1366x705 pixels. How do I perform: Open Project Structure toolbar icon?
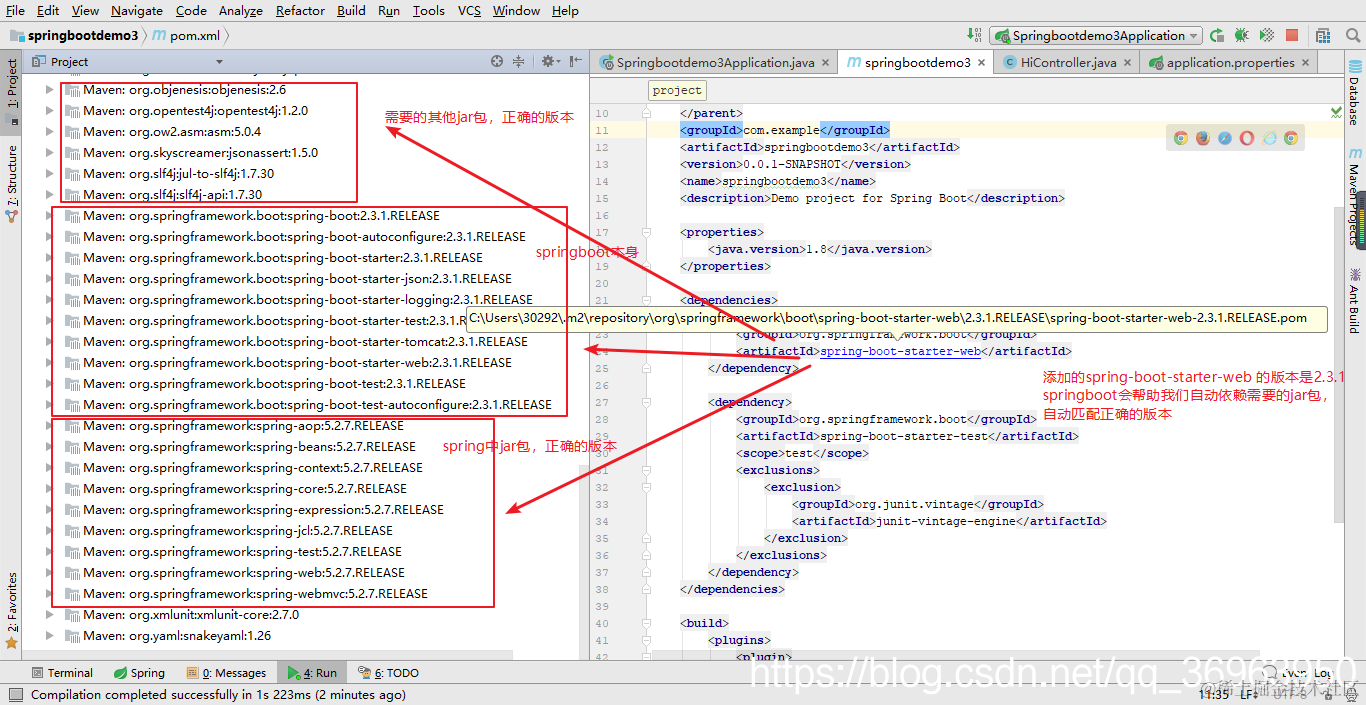click(x=1324, y=35)
